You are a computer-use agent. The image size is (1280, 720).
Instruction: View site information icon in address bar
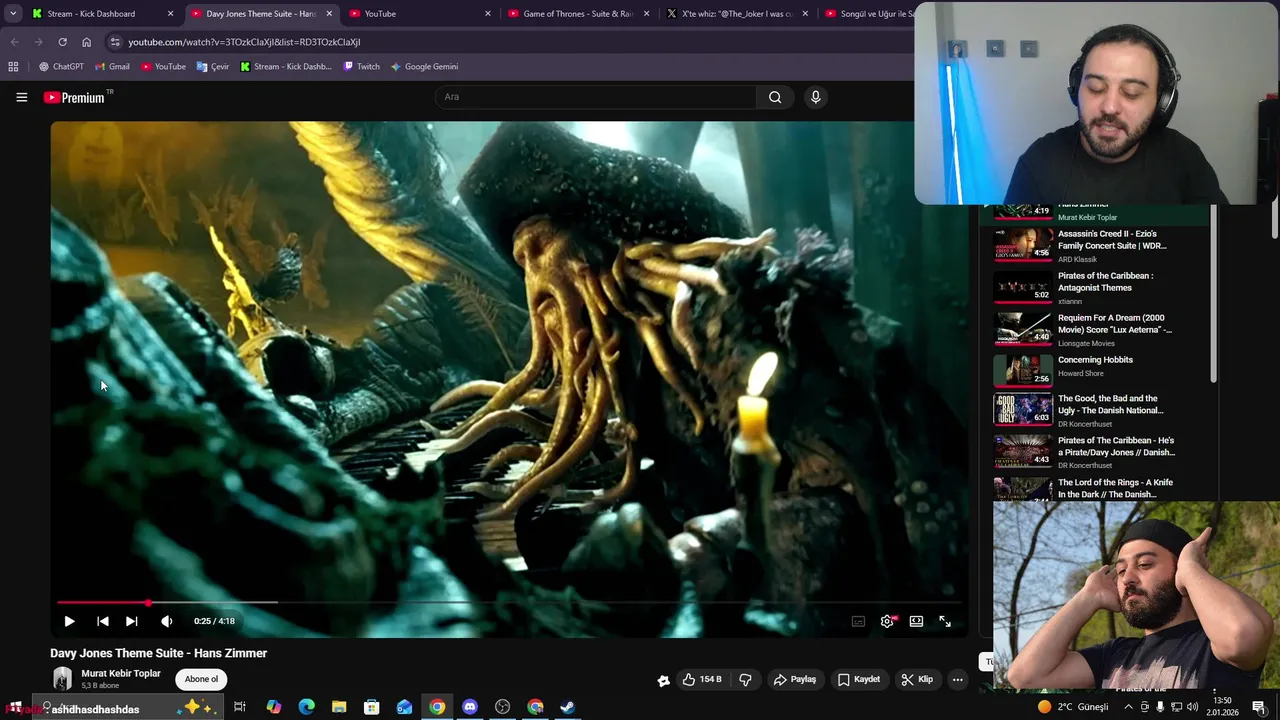(115, 42)
